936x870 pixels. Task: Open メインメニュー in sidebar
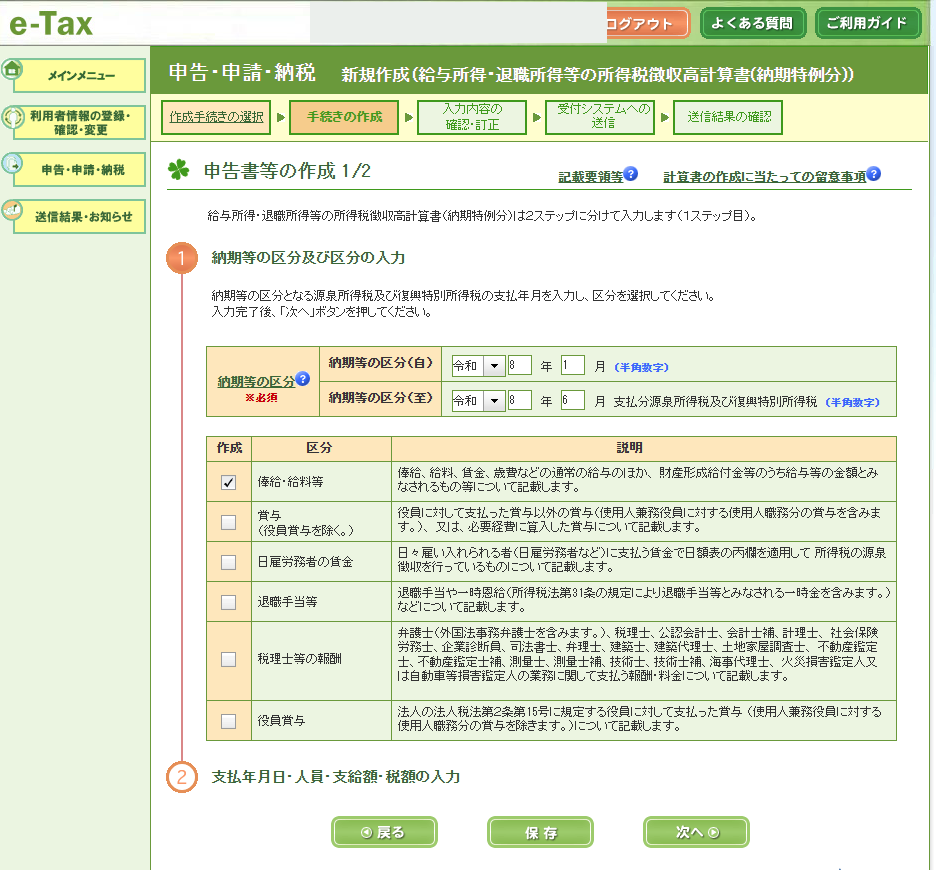click(x=79, y=76)
